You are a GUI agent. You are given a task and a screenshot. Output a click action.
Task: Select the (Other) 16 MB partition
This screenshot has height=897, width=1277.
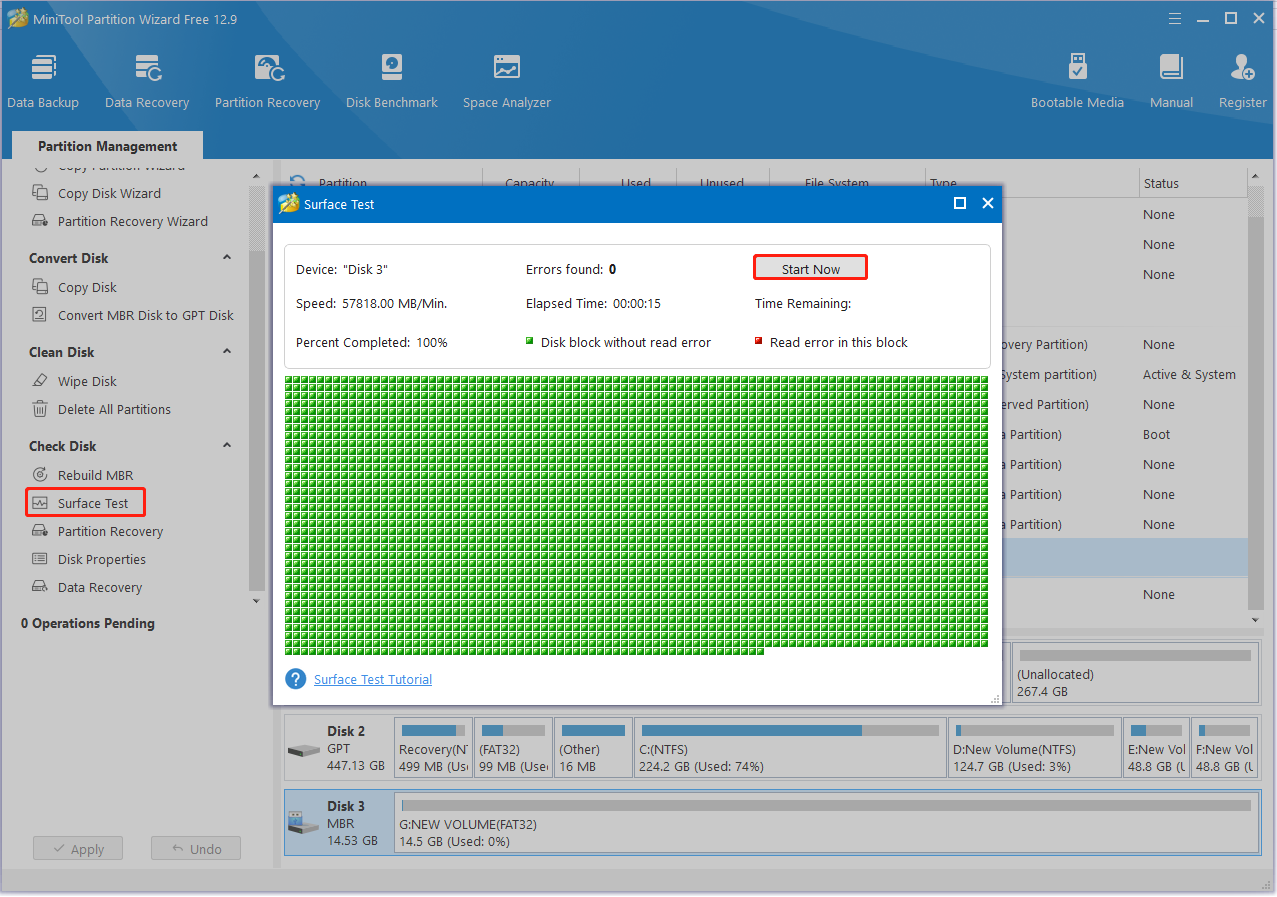[x=593, y=748]
